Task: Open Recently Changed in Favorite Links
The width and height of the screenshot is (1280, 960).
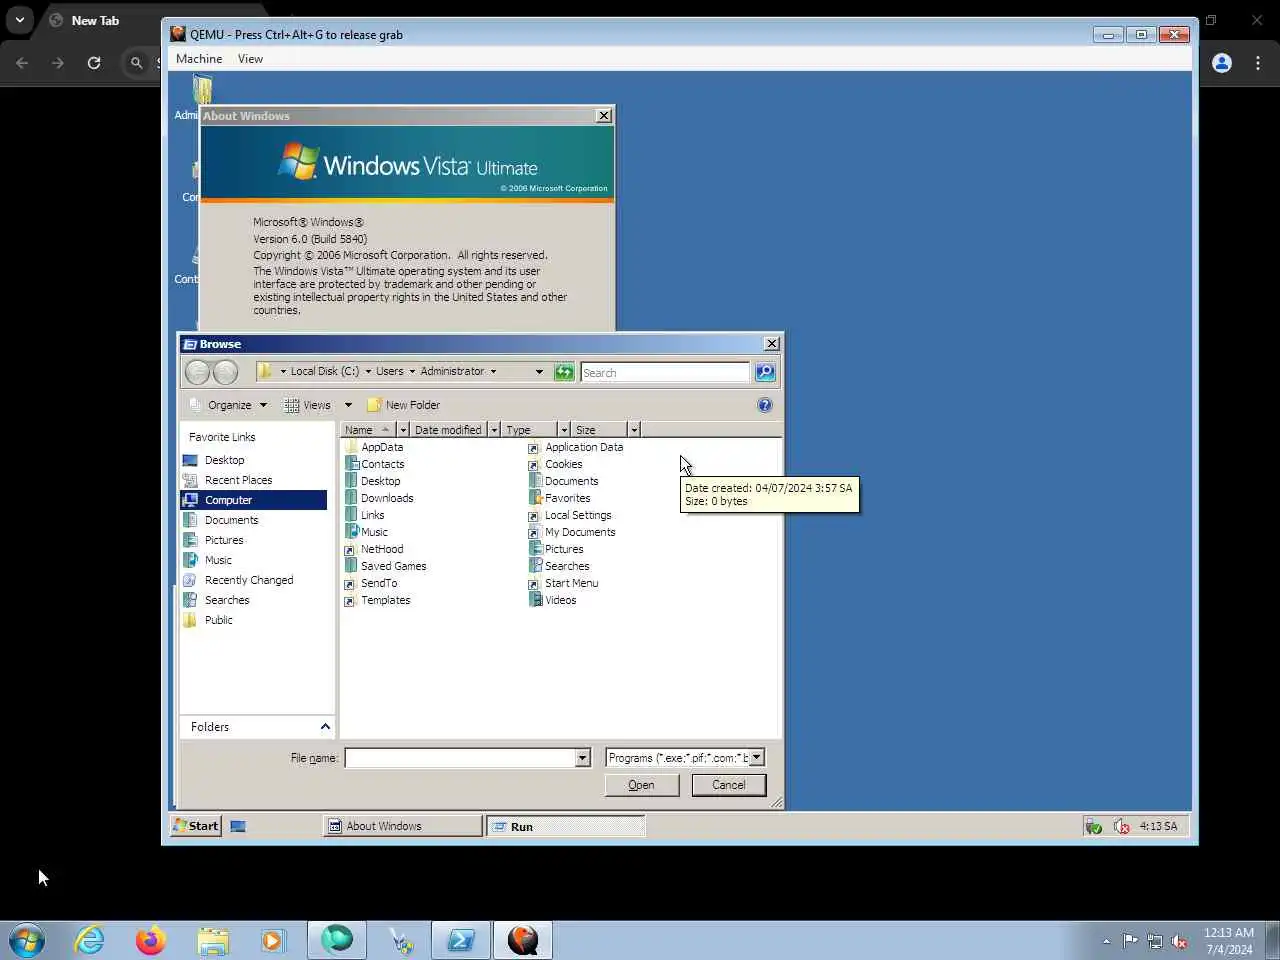Action: click(x=249, y=580)
